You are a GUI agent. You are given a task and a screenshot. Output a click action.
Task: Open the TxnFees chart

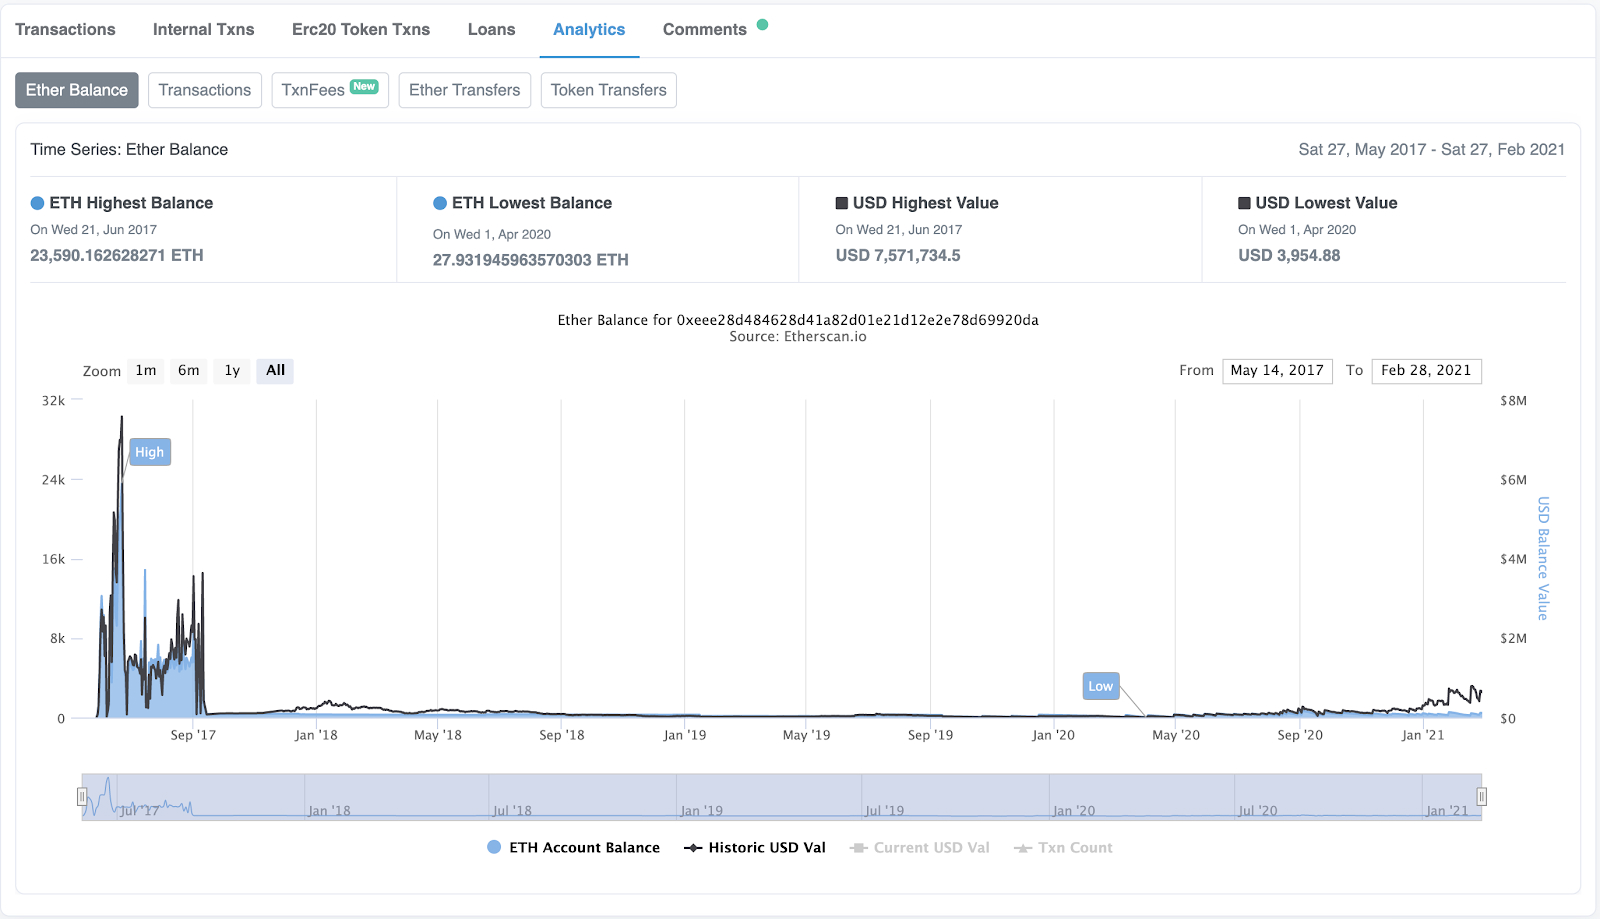[330, 90]
